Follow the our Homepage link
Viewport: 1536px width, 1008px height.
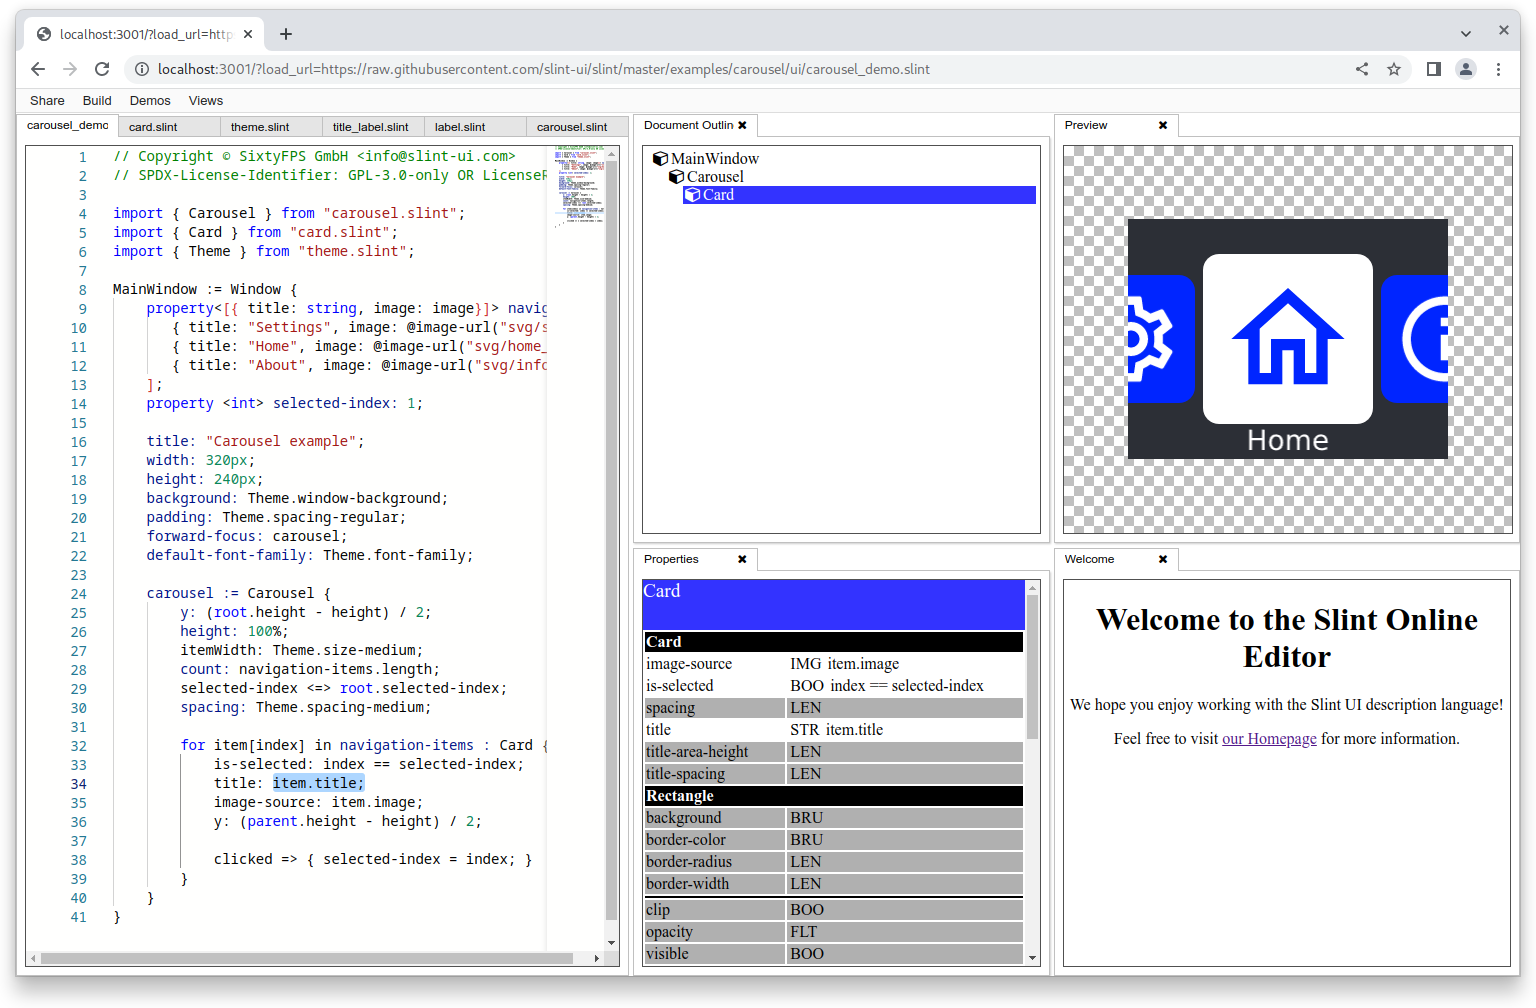click(1269, 738)
